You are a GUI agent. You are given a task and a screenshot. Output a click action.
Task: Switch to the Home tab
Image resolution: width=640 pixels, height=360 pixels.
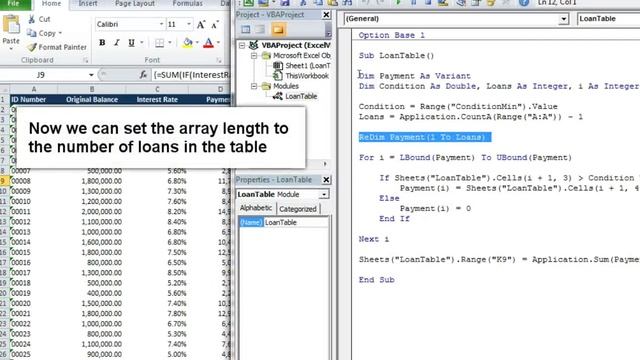pyautogui.click(x=51, y=4)
